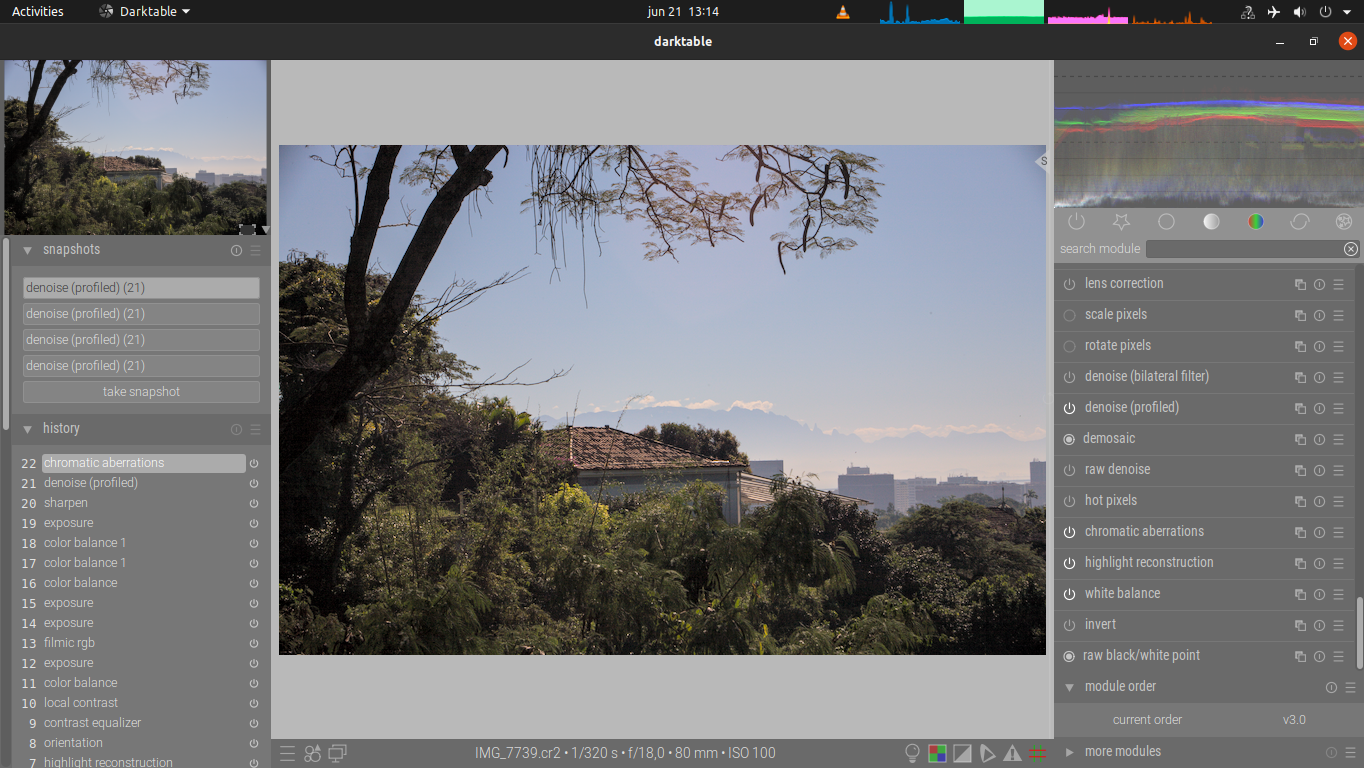
Task: Collapse the history panel
Action: [x=28, y=429]
